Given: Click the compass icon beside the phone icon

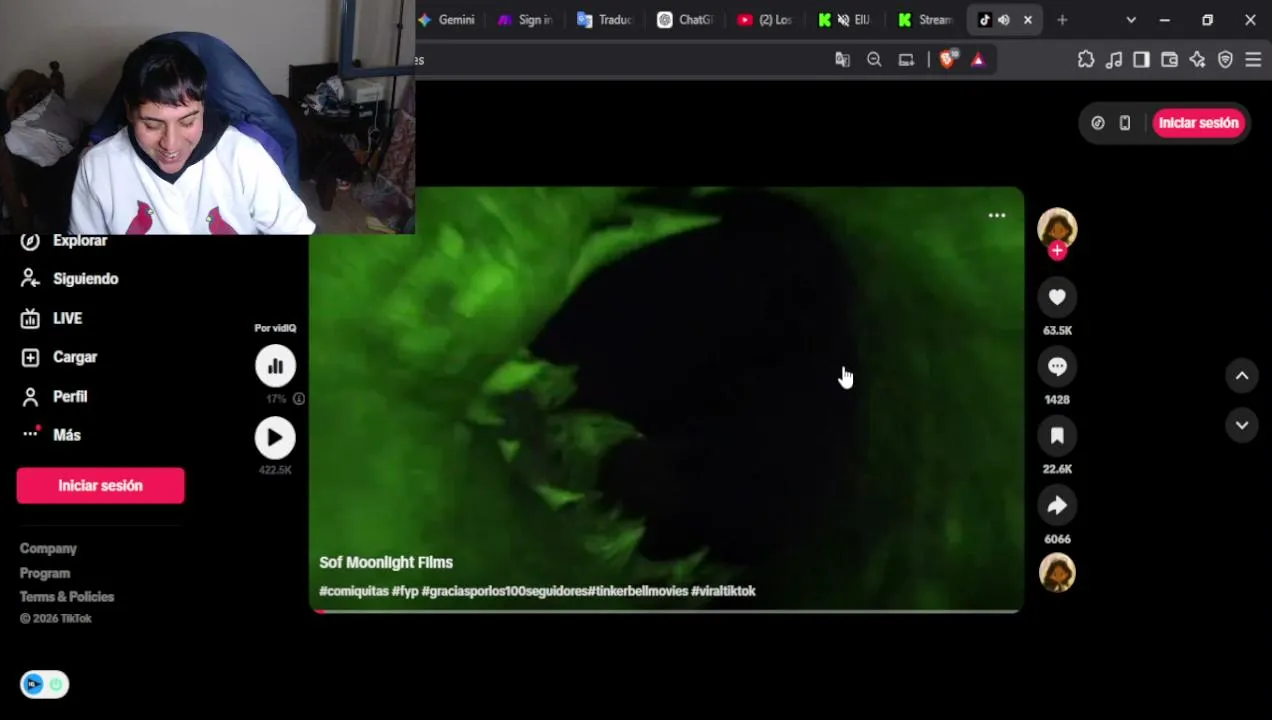Looking at the screenshot, I should click(1098, 123).
